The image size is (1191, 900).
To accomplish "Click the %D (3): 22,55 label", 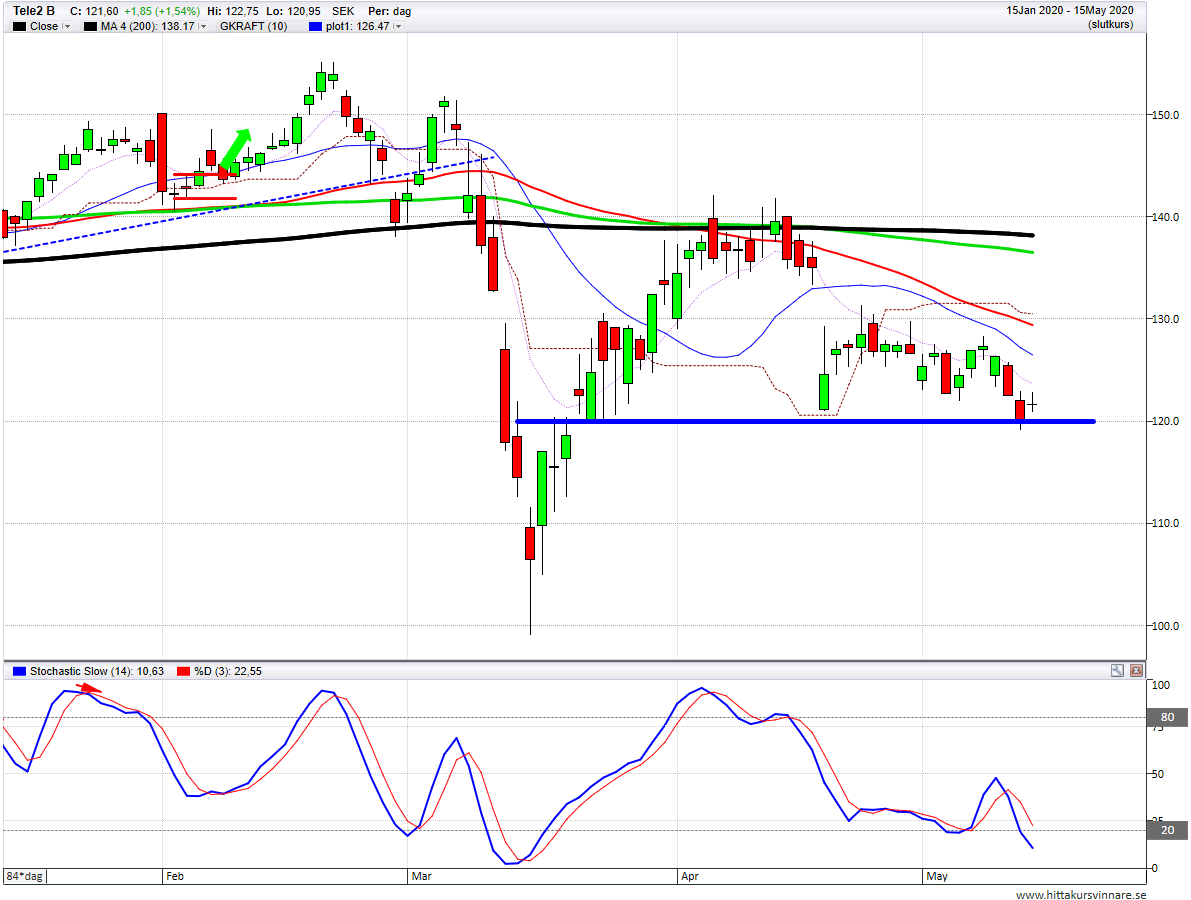I will (228, 671).
